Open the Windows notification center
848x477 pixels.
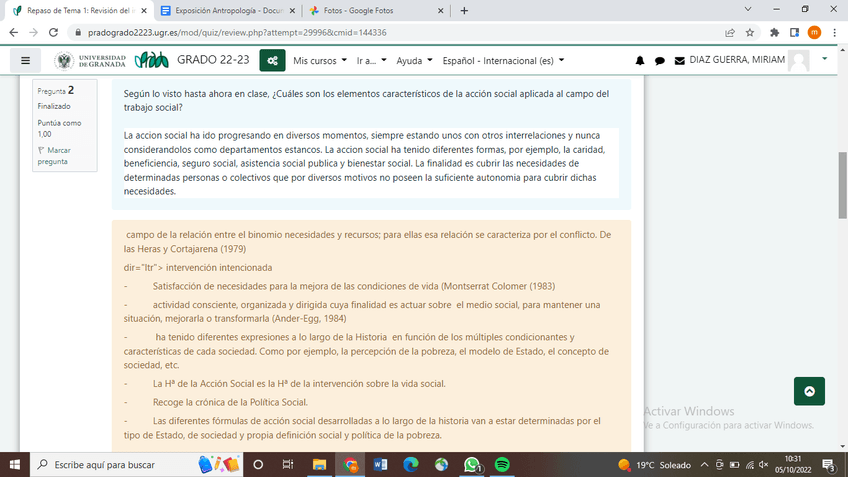coord(829,465)
